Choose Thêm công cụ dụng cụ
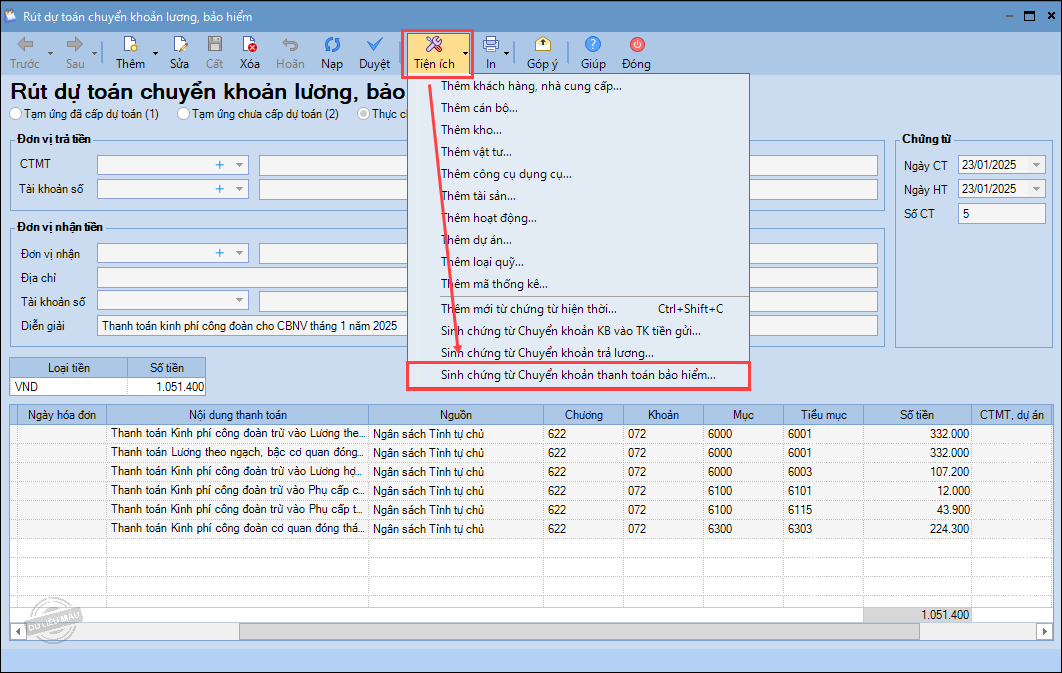The width and height of the screenshot is (1062, 673). coord(578,174)
